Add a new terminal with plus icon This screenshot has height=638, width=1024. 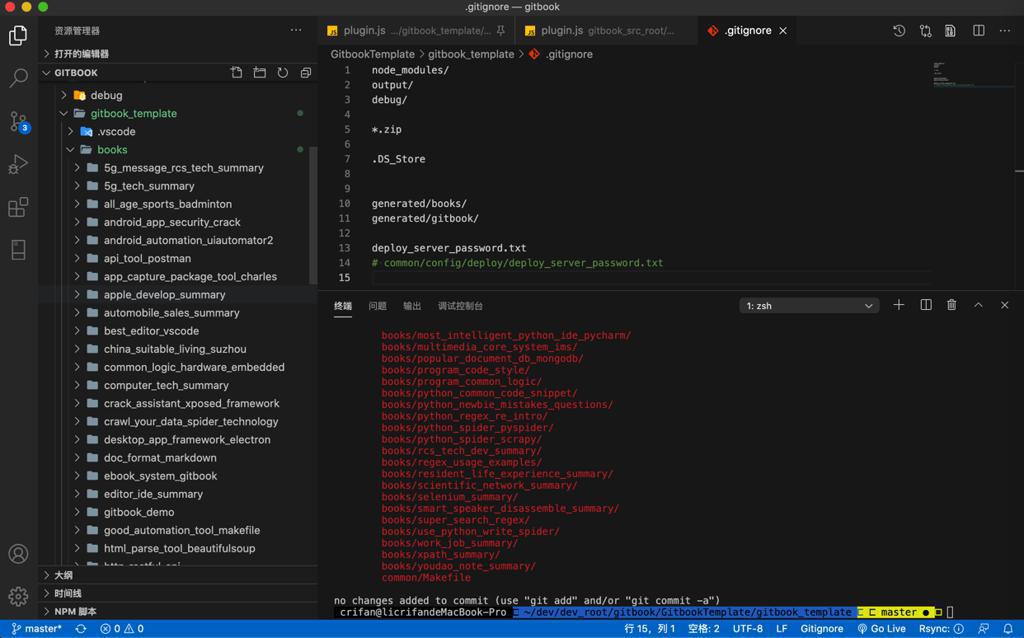(x=899, y=305)
